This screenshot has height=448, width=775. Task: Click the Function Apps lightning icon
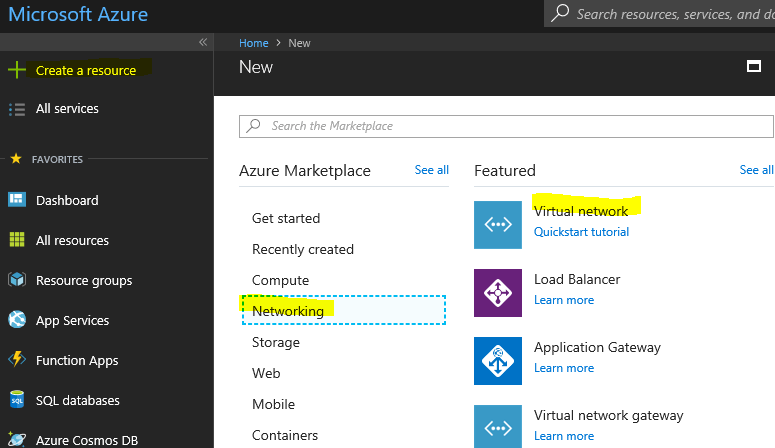coord(17,359)
